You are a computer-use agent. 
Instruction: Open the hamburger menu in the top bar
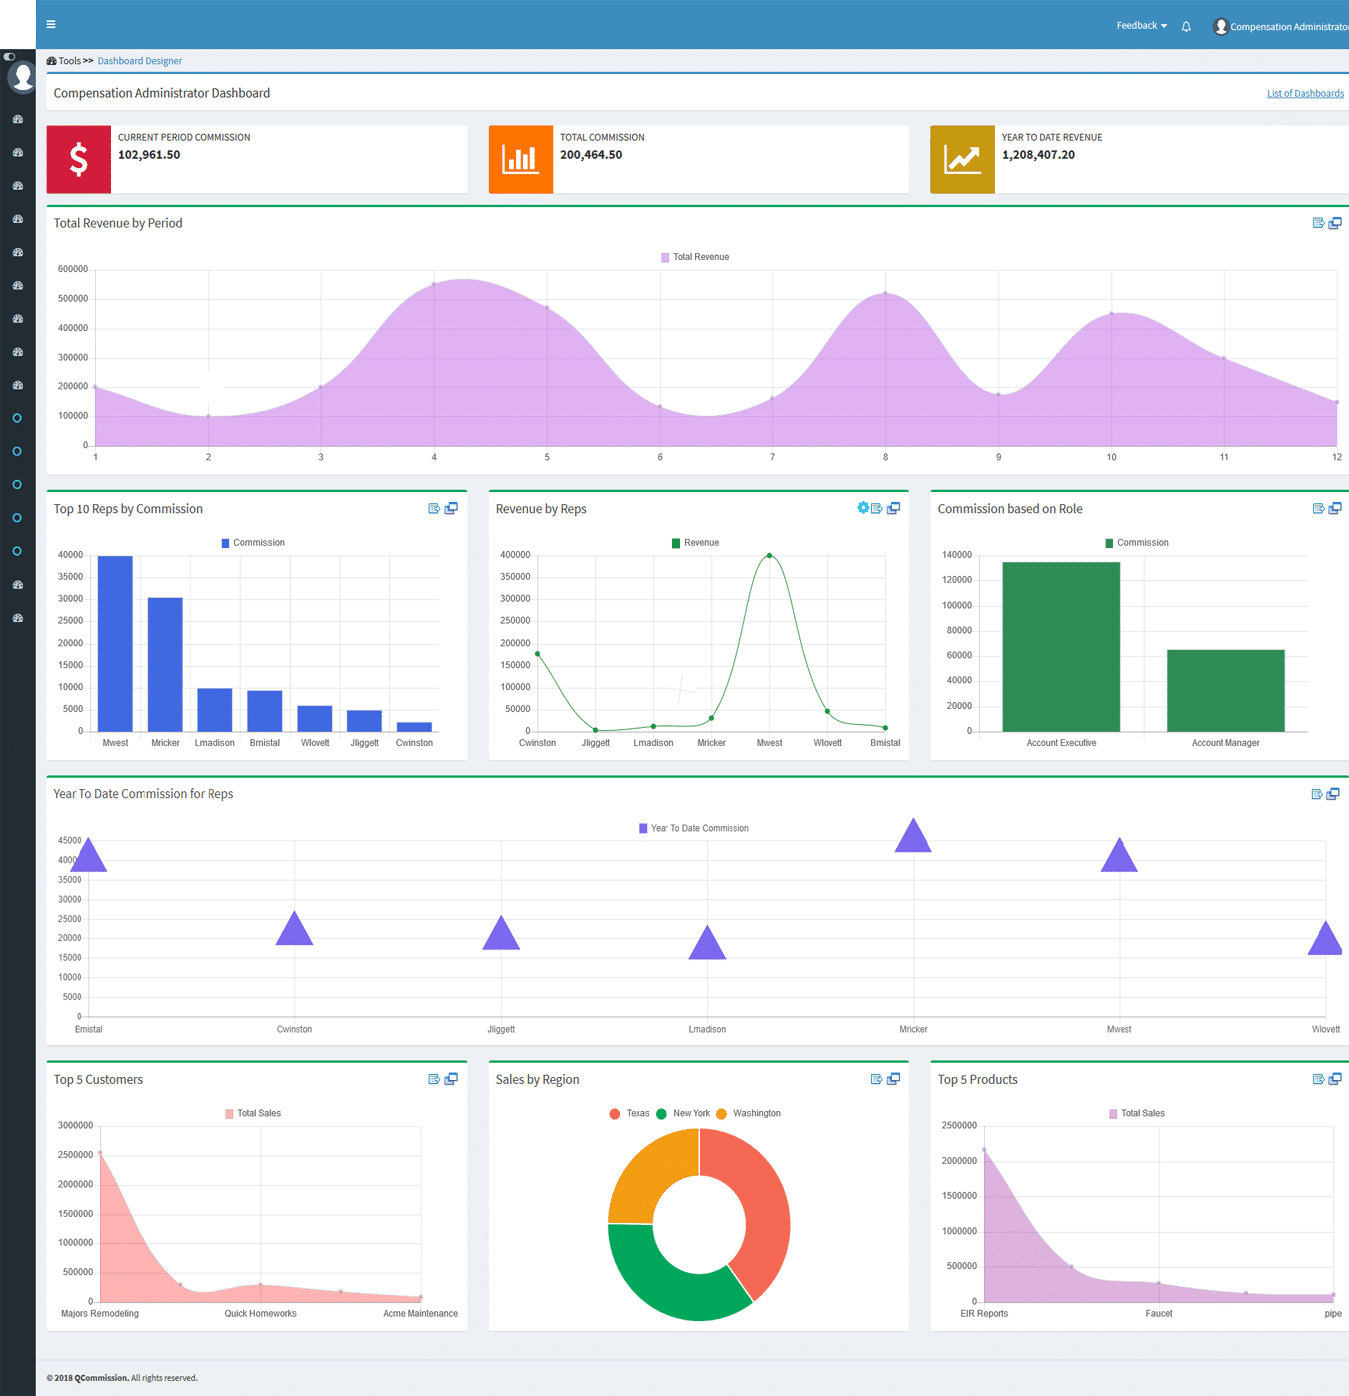(51, 24)
